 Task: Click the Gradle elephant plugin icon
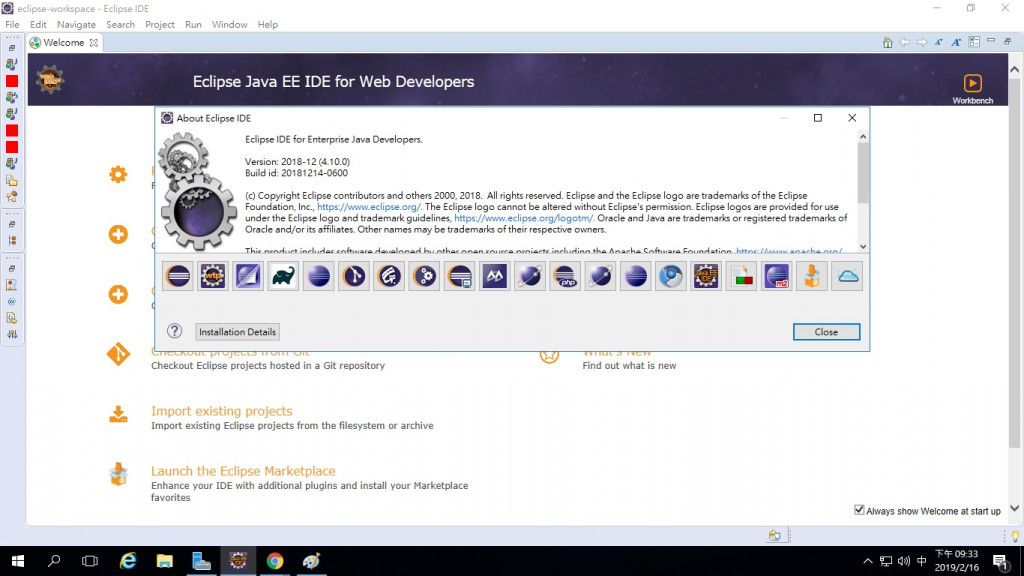point(283,276)
